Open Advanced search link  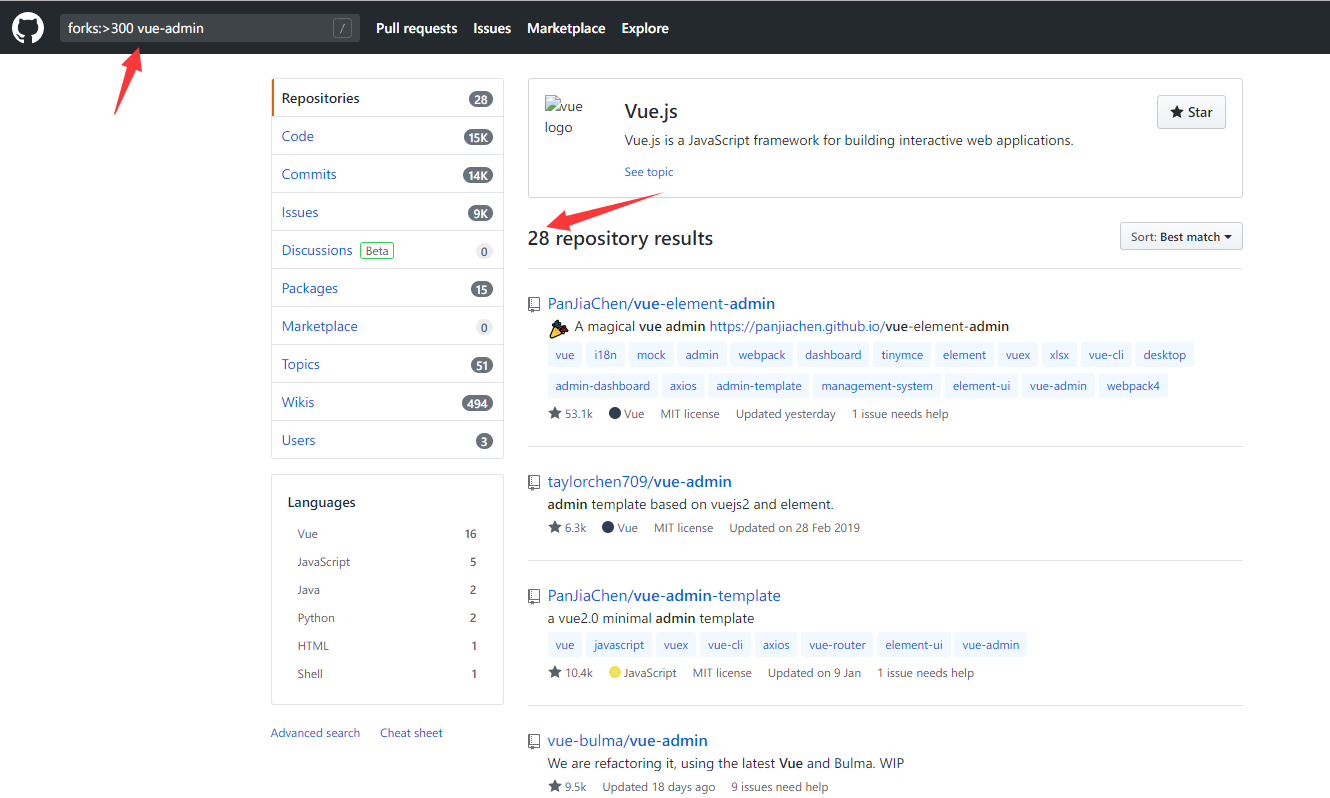tap(315, 733)
